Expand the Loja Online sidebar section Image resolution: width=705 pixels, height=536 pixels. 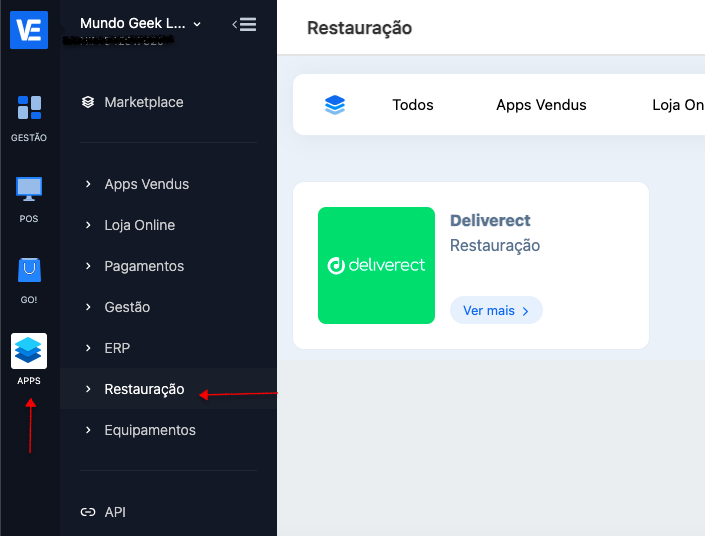click(x=139, y=225)
